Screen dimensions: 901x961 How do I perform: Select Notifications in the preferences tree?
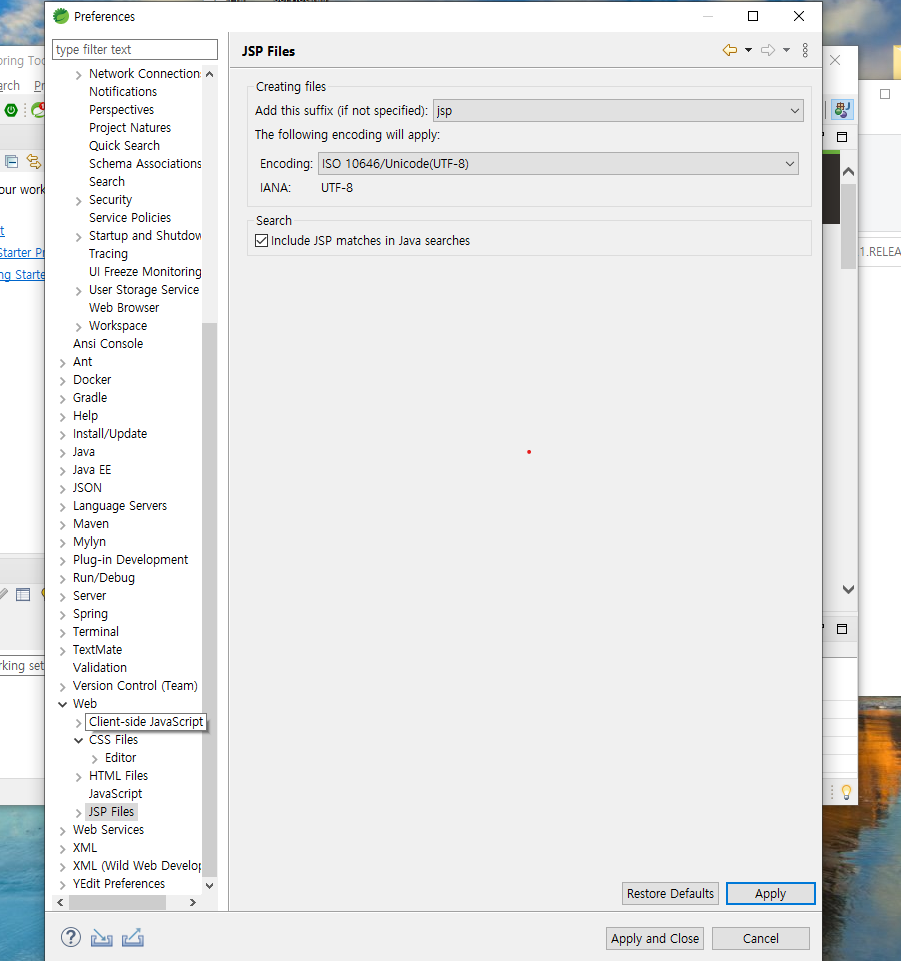pyautogui.click(x=123, y=92)
